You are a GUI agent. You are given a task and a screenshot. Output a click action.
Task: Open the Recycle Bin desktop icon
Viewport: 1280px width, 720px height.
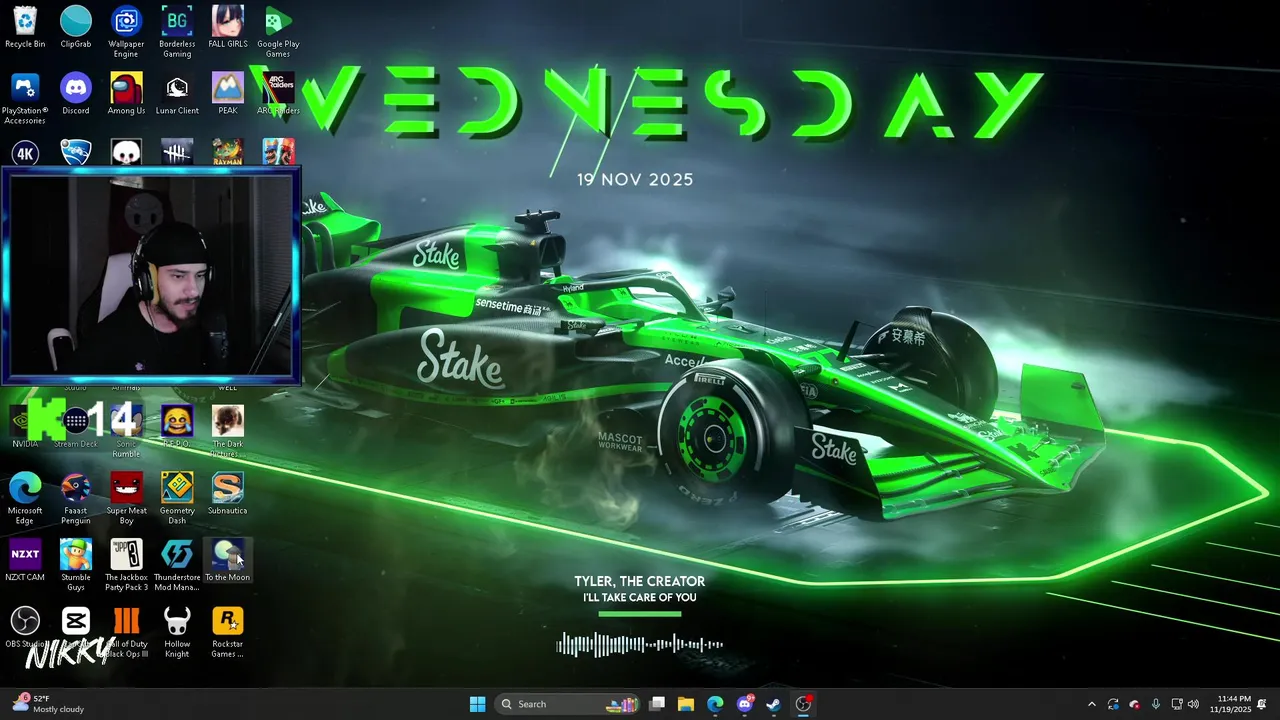(25, 27)
